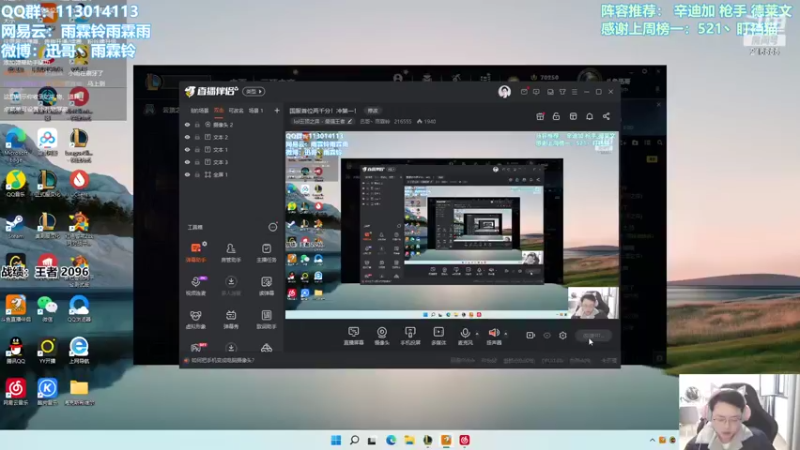Open stream settings gear icon
Image resolution: width=800 pixels, height=450 pixels.
(563, 335)
